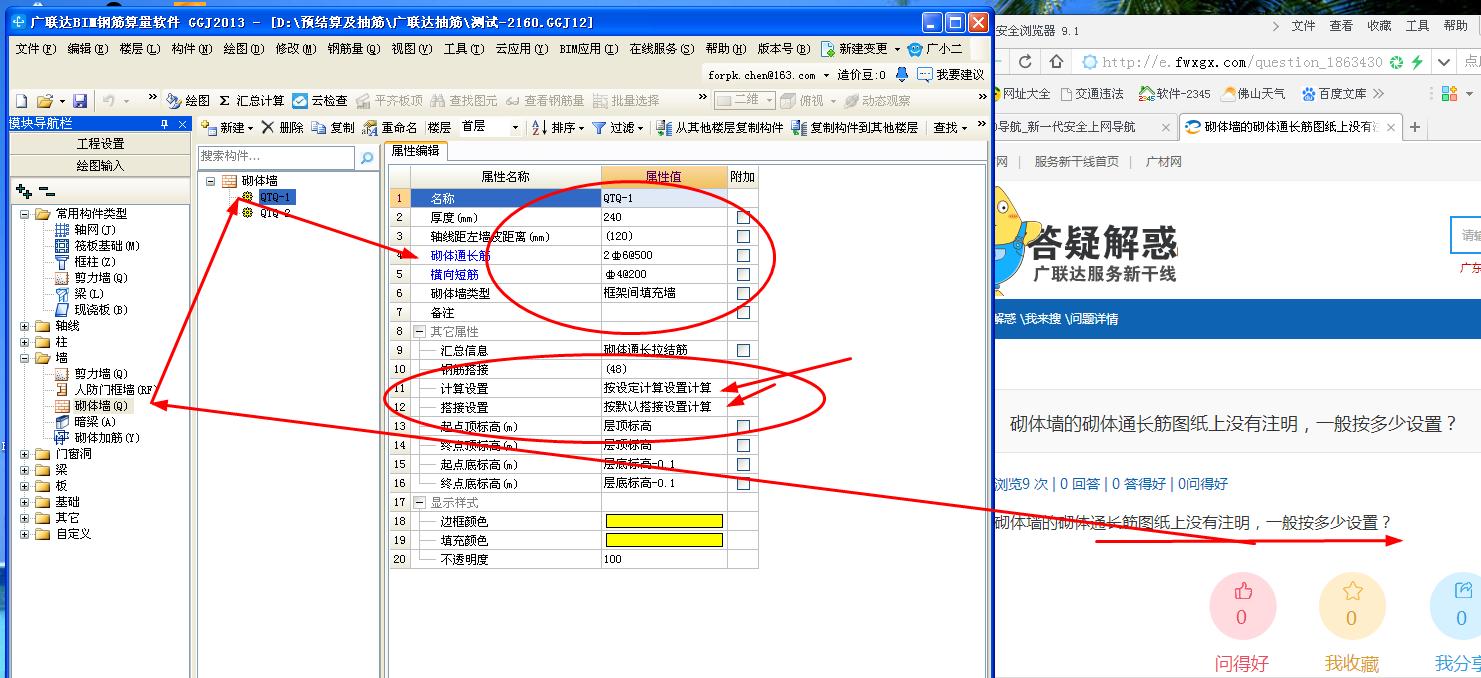Click the 填充颜色 yellow swatch
Image resolution: width=1481 pixels, height=678 pixels.
pos(664,540)
